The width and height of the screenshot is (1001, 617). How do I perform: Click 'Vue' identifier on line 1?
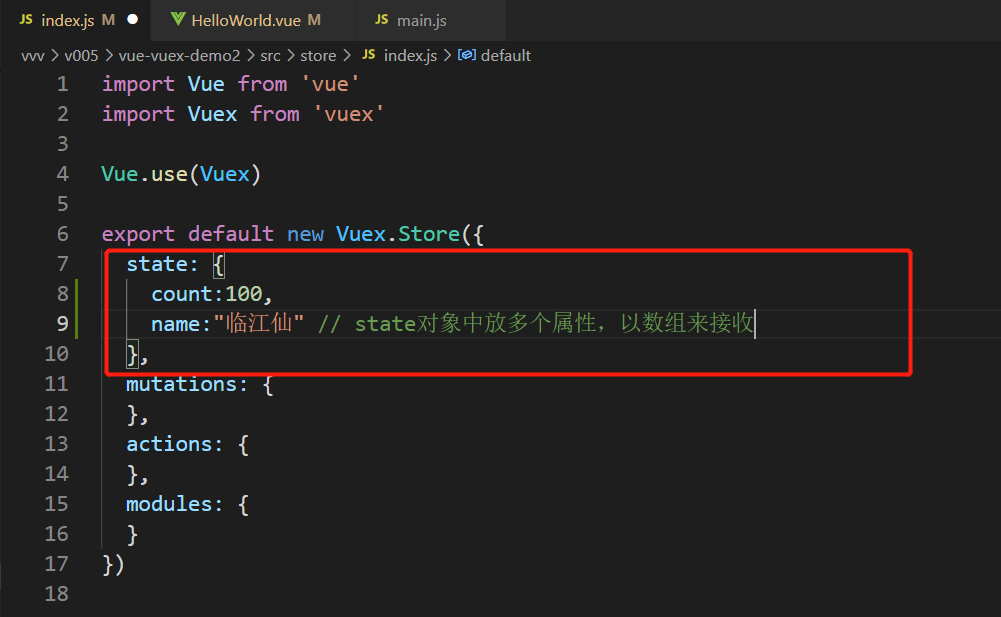(206, 84)
